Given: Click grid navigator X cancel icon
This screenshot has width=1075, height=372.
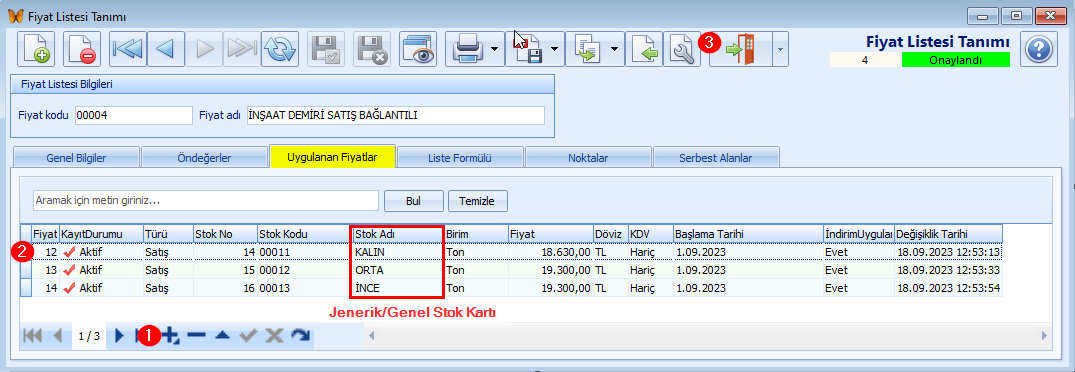Looking at the screenshot, I should click(x=274, y=336).
